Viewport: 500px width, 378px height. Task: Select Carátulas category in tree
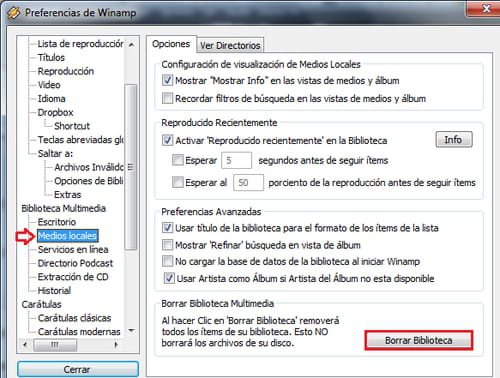pyautogui.click(x=42, y=304)
